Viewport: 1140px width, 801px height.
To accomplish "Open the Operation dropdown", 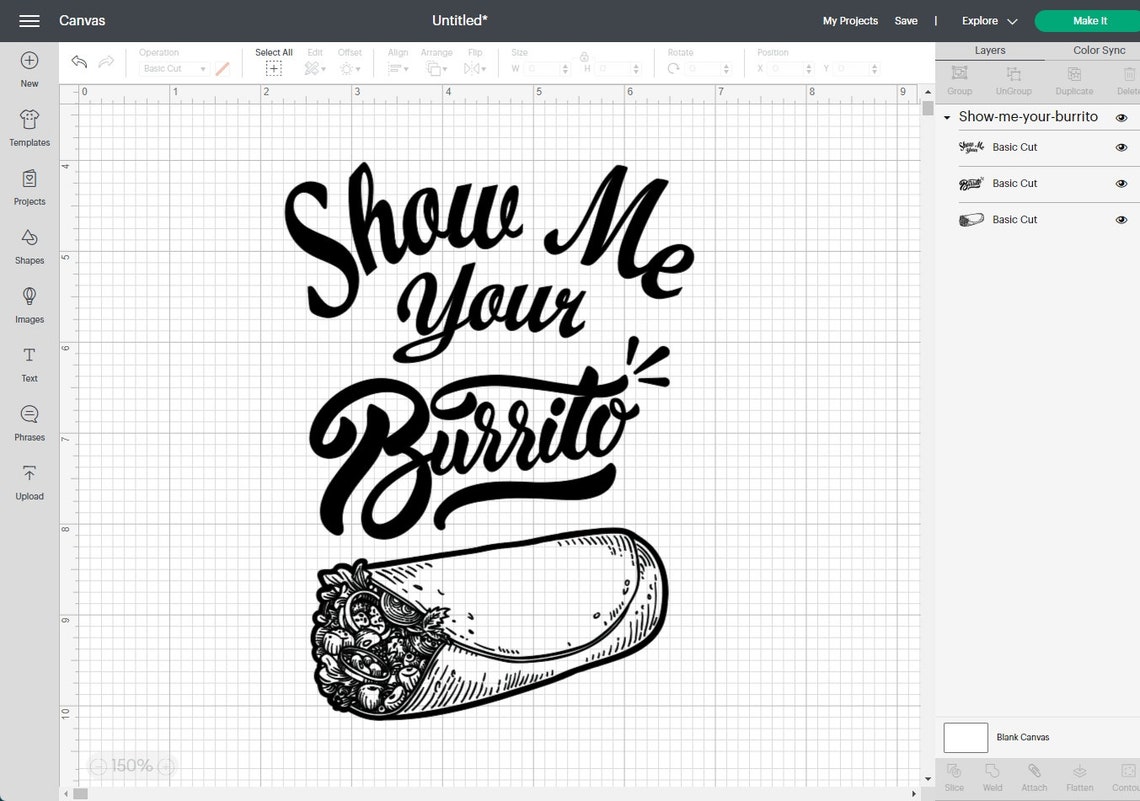I will [x=175, y=68].
